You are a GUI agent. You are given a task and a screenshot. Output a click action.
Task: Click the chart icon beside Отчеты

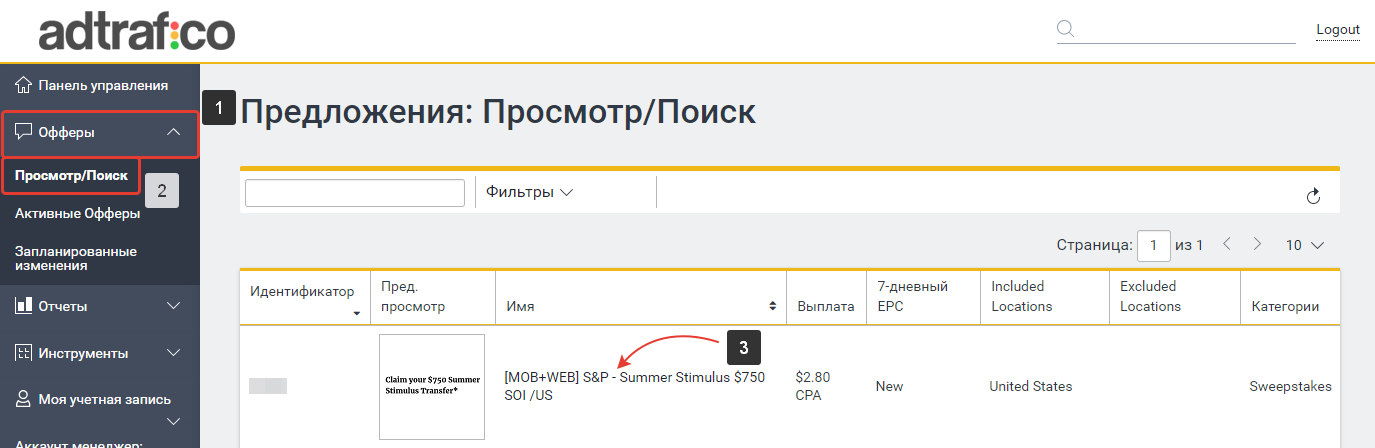24,305
